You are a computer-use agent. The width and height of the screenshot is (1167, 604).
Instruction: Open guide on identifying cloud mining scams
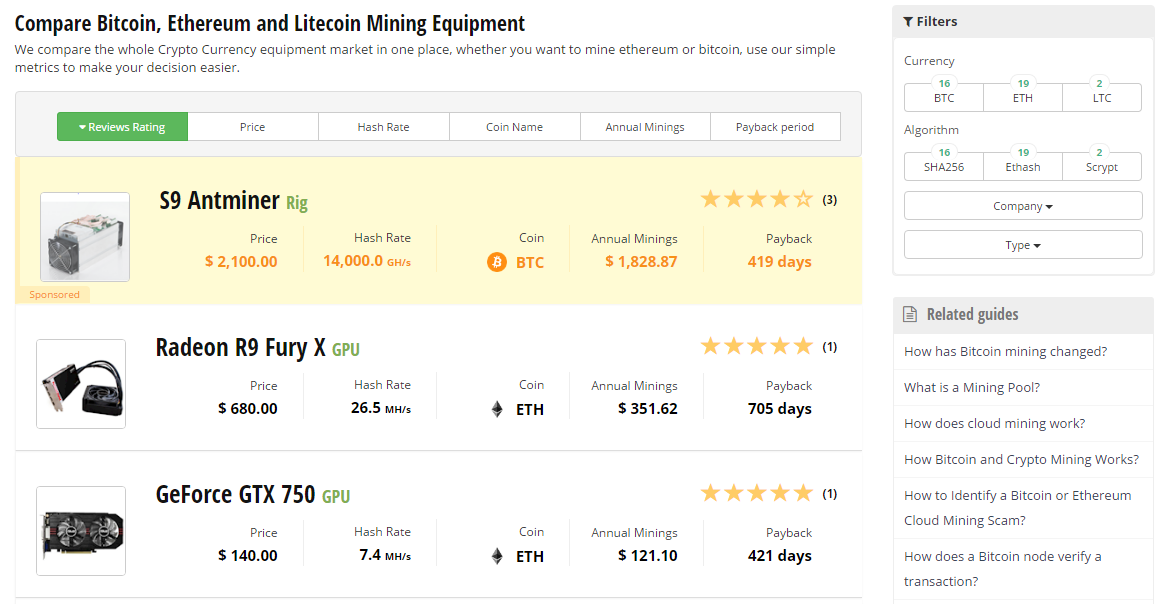1017,508
